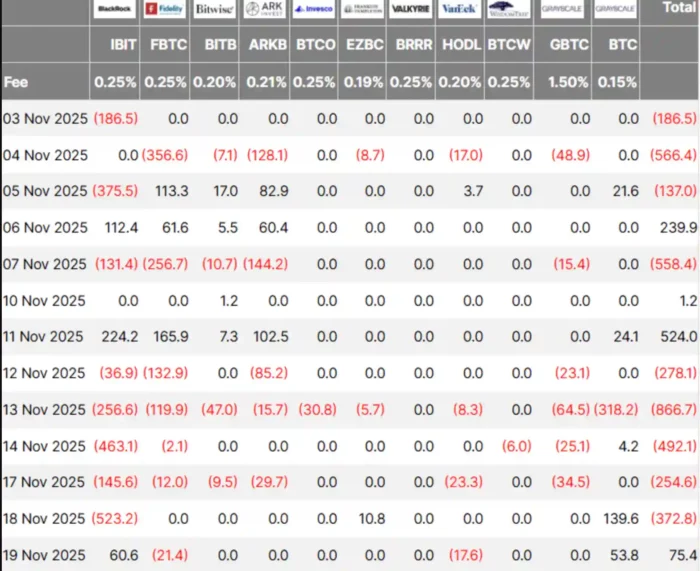This screenshot has height=571, width=700.
Task: Select the 1.50% GBTC fee cell
Action: tap(568, 82)
